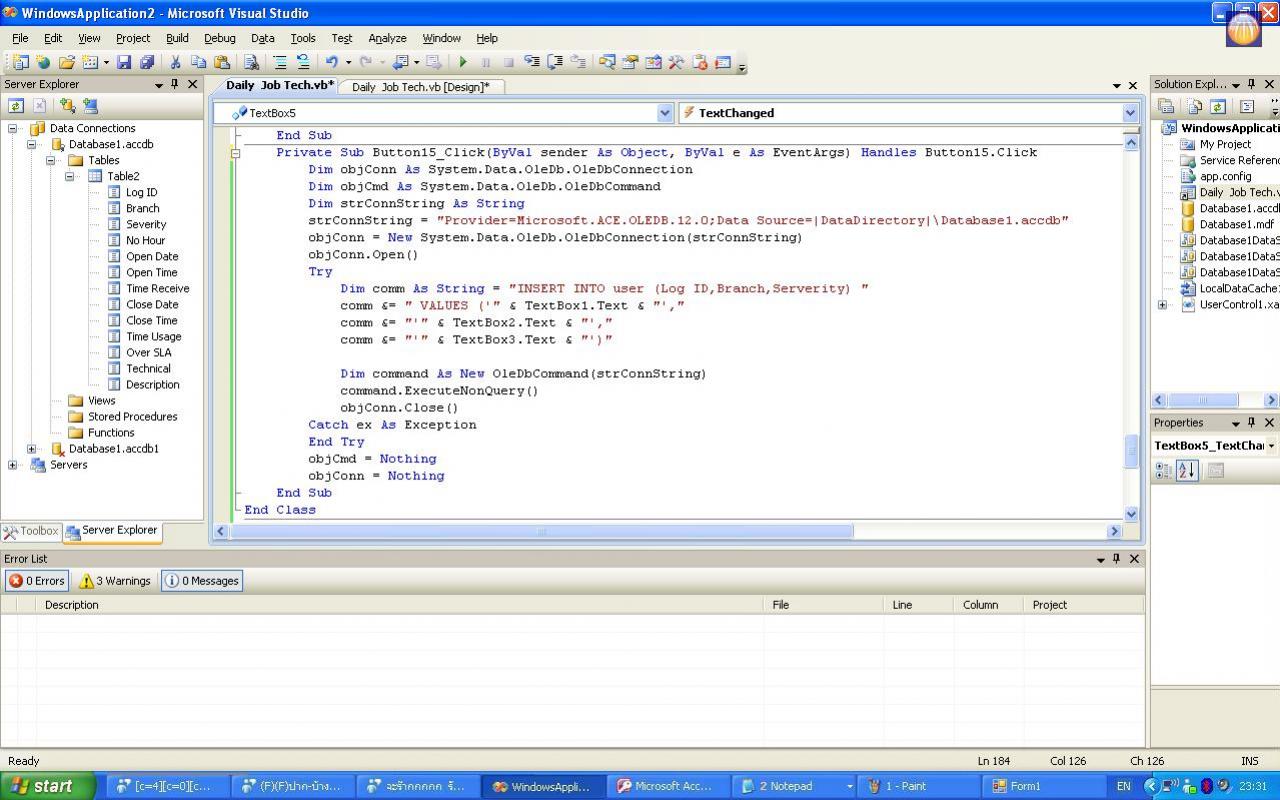Open the TextBox5 class name dropdown
The image size is (1280, 800).
(665, 113)
